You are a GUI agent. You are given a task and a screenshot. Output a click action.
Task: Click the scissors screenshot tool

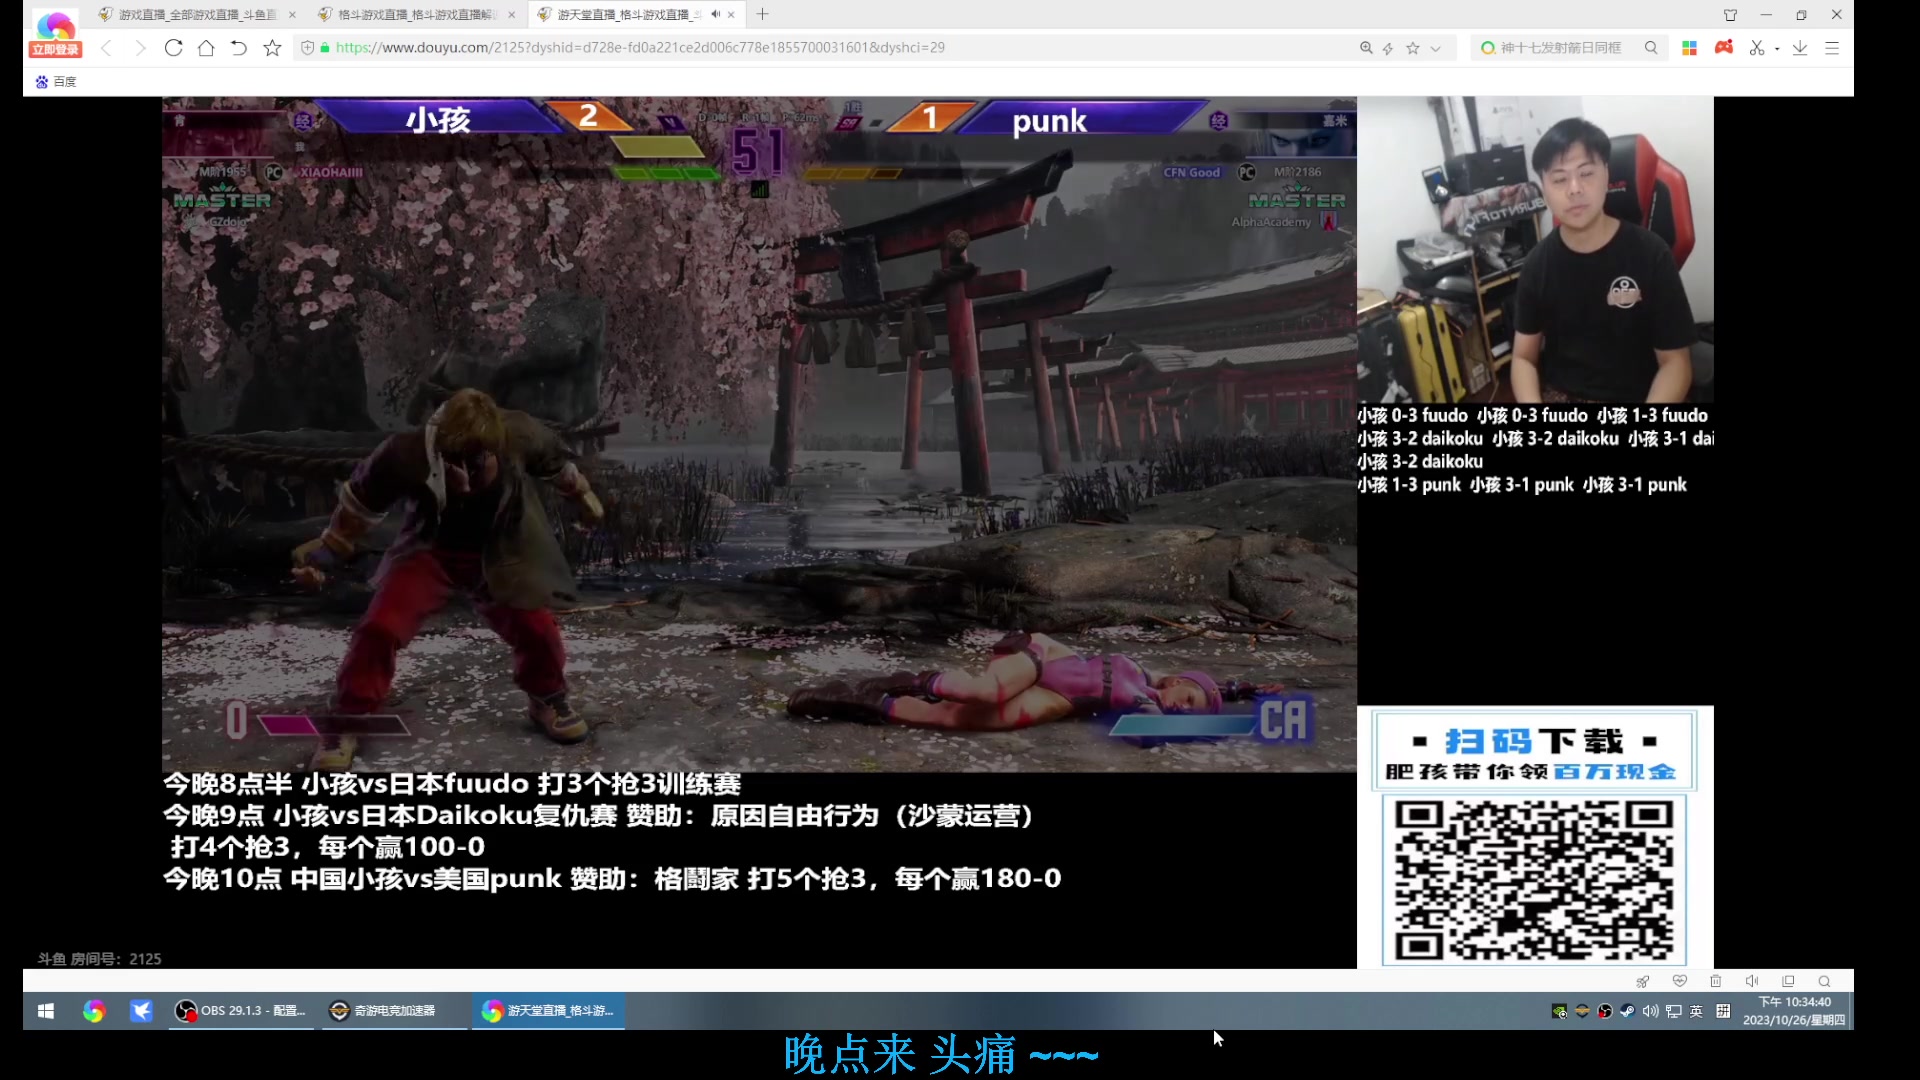pyautogui.click(x=1757, y=48)
